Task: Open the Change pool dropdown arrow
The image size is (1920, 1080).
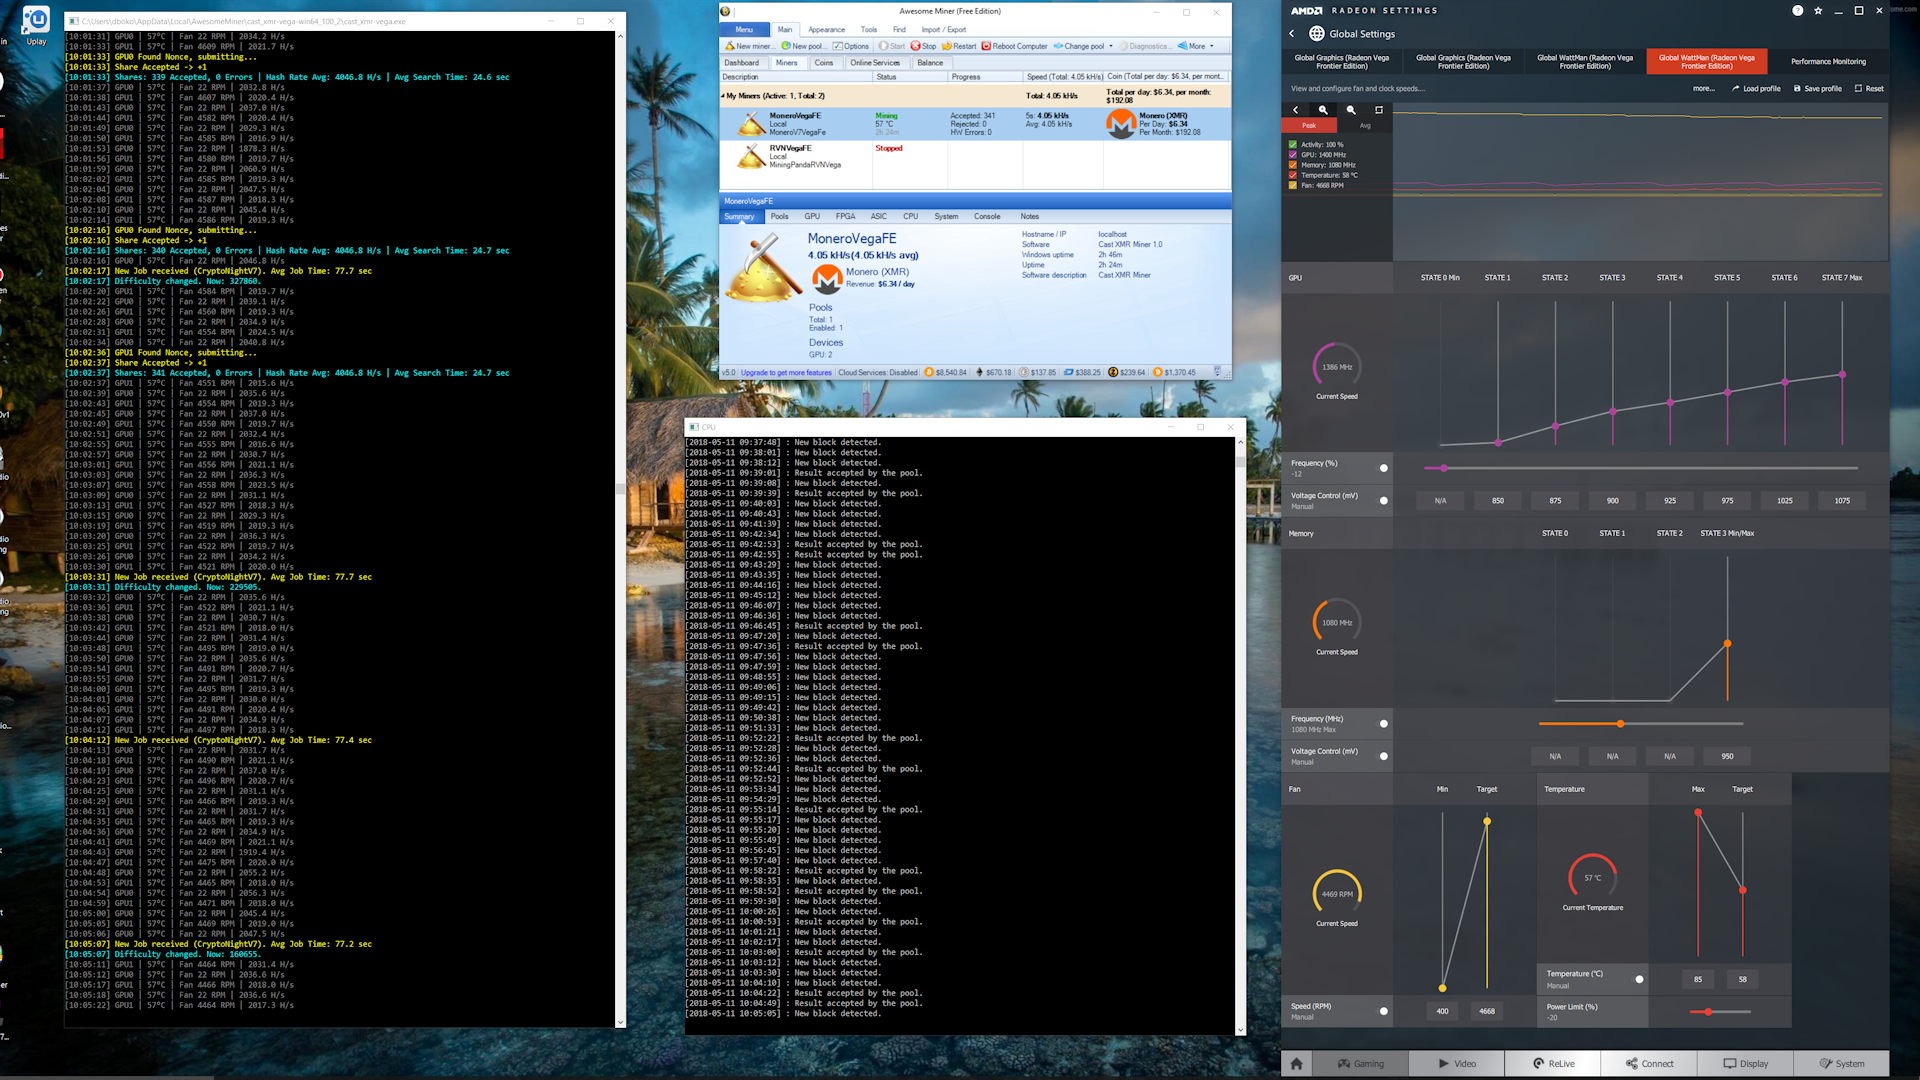Action: tap(1111, 46)
